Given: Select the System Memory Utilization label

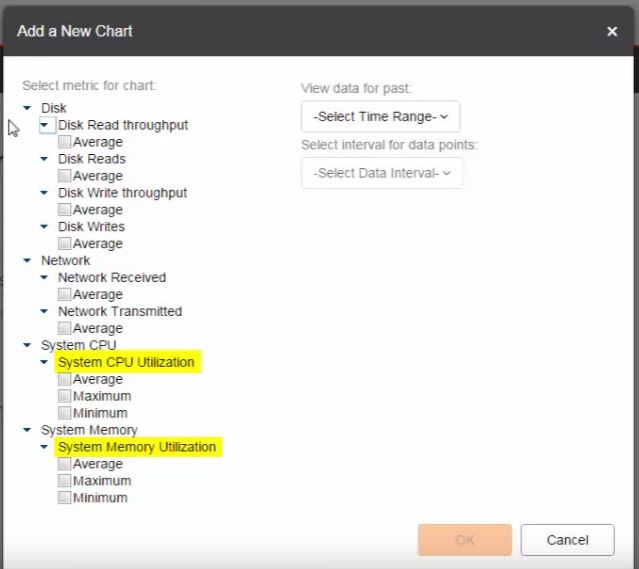Looking at the screenshot, I should [137, 447].
